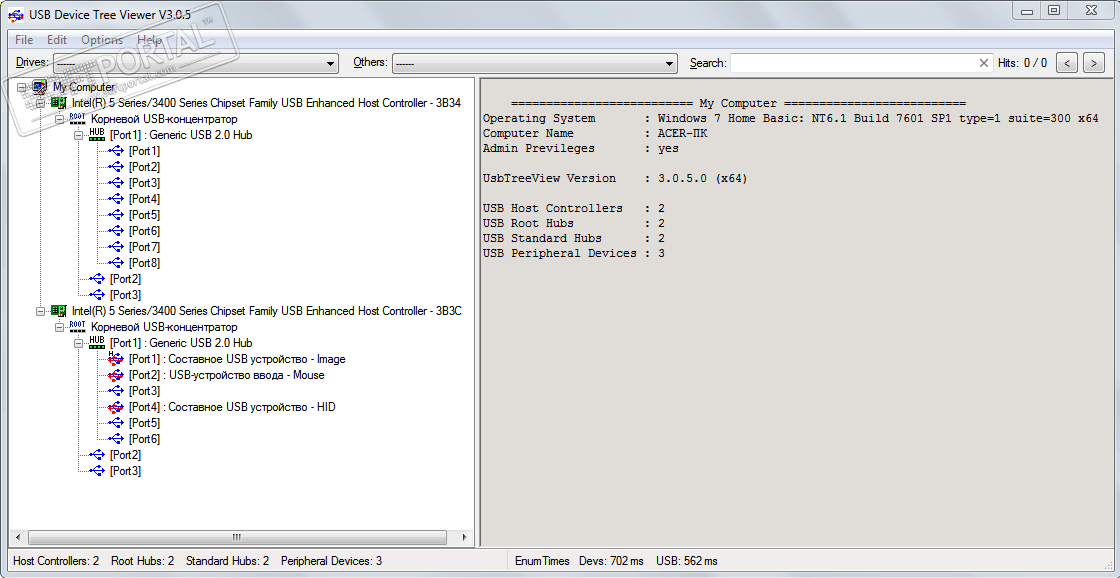Click HUB icon under the 3B34 root hub
Viewport: 1120px width, 578px height.
98,135
